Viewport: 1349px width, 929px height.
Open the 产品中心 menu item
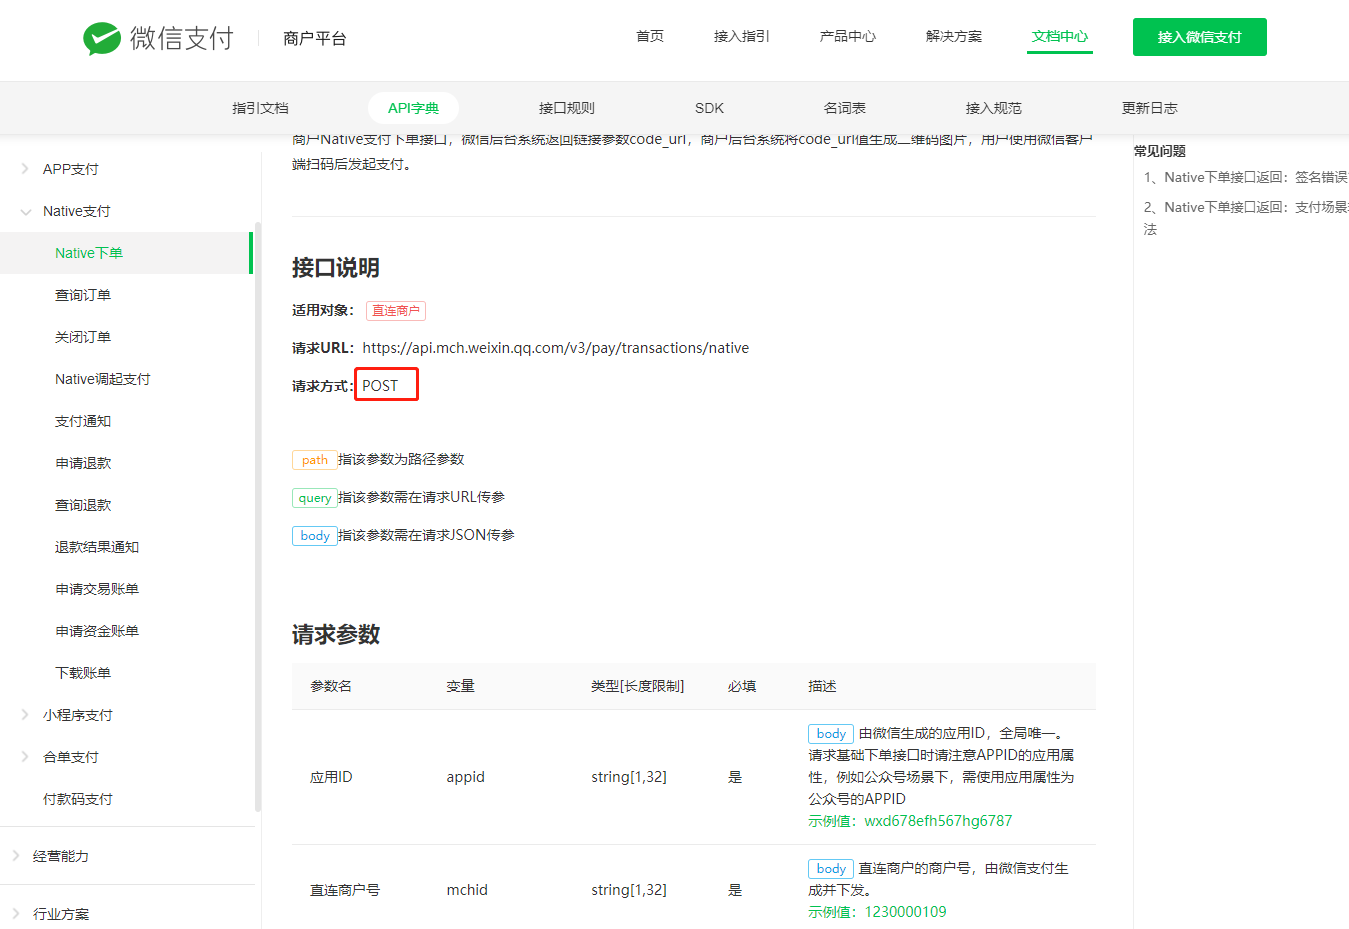(x=847, y=35)
